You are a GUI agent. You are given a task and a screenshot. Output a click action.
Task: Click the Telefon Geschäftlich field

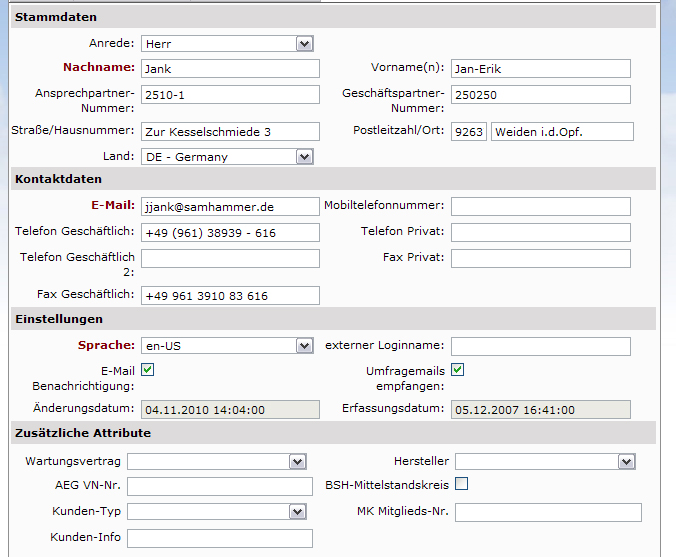click(230, 232)
